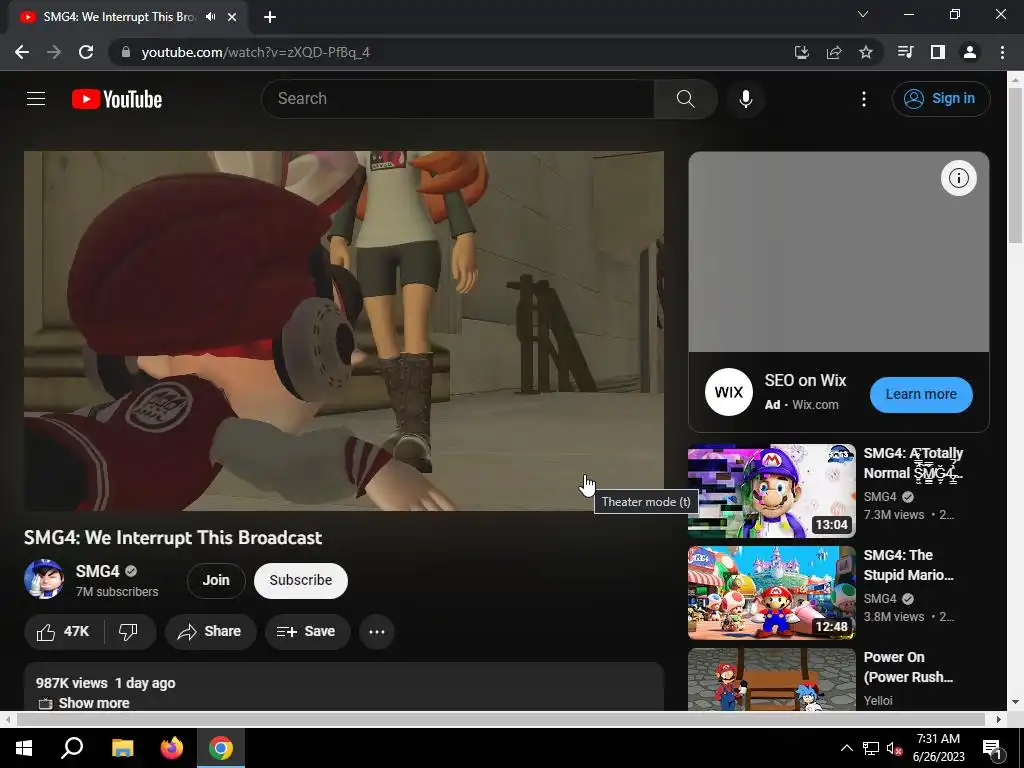The width and height of the screenshot is (1024, 768).
Task: Mute the tab via speaker icon
Action: click(x=210, y=17)
